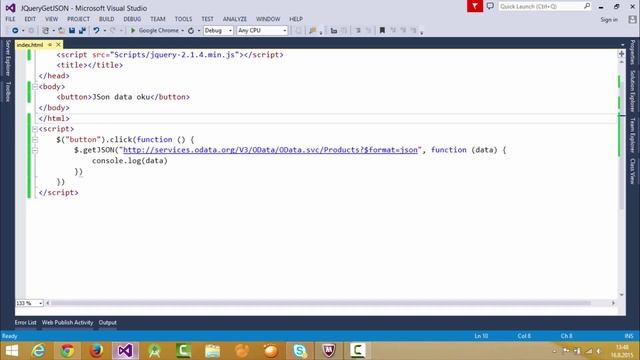Click the Windows Start button
The width and height of the screenshot is (640, 360).
(12, 351)
